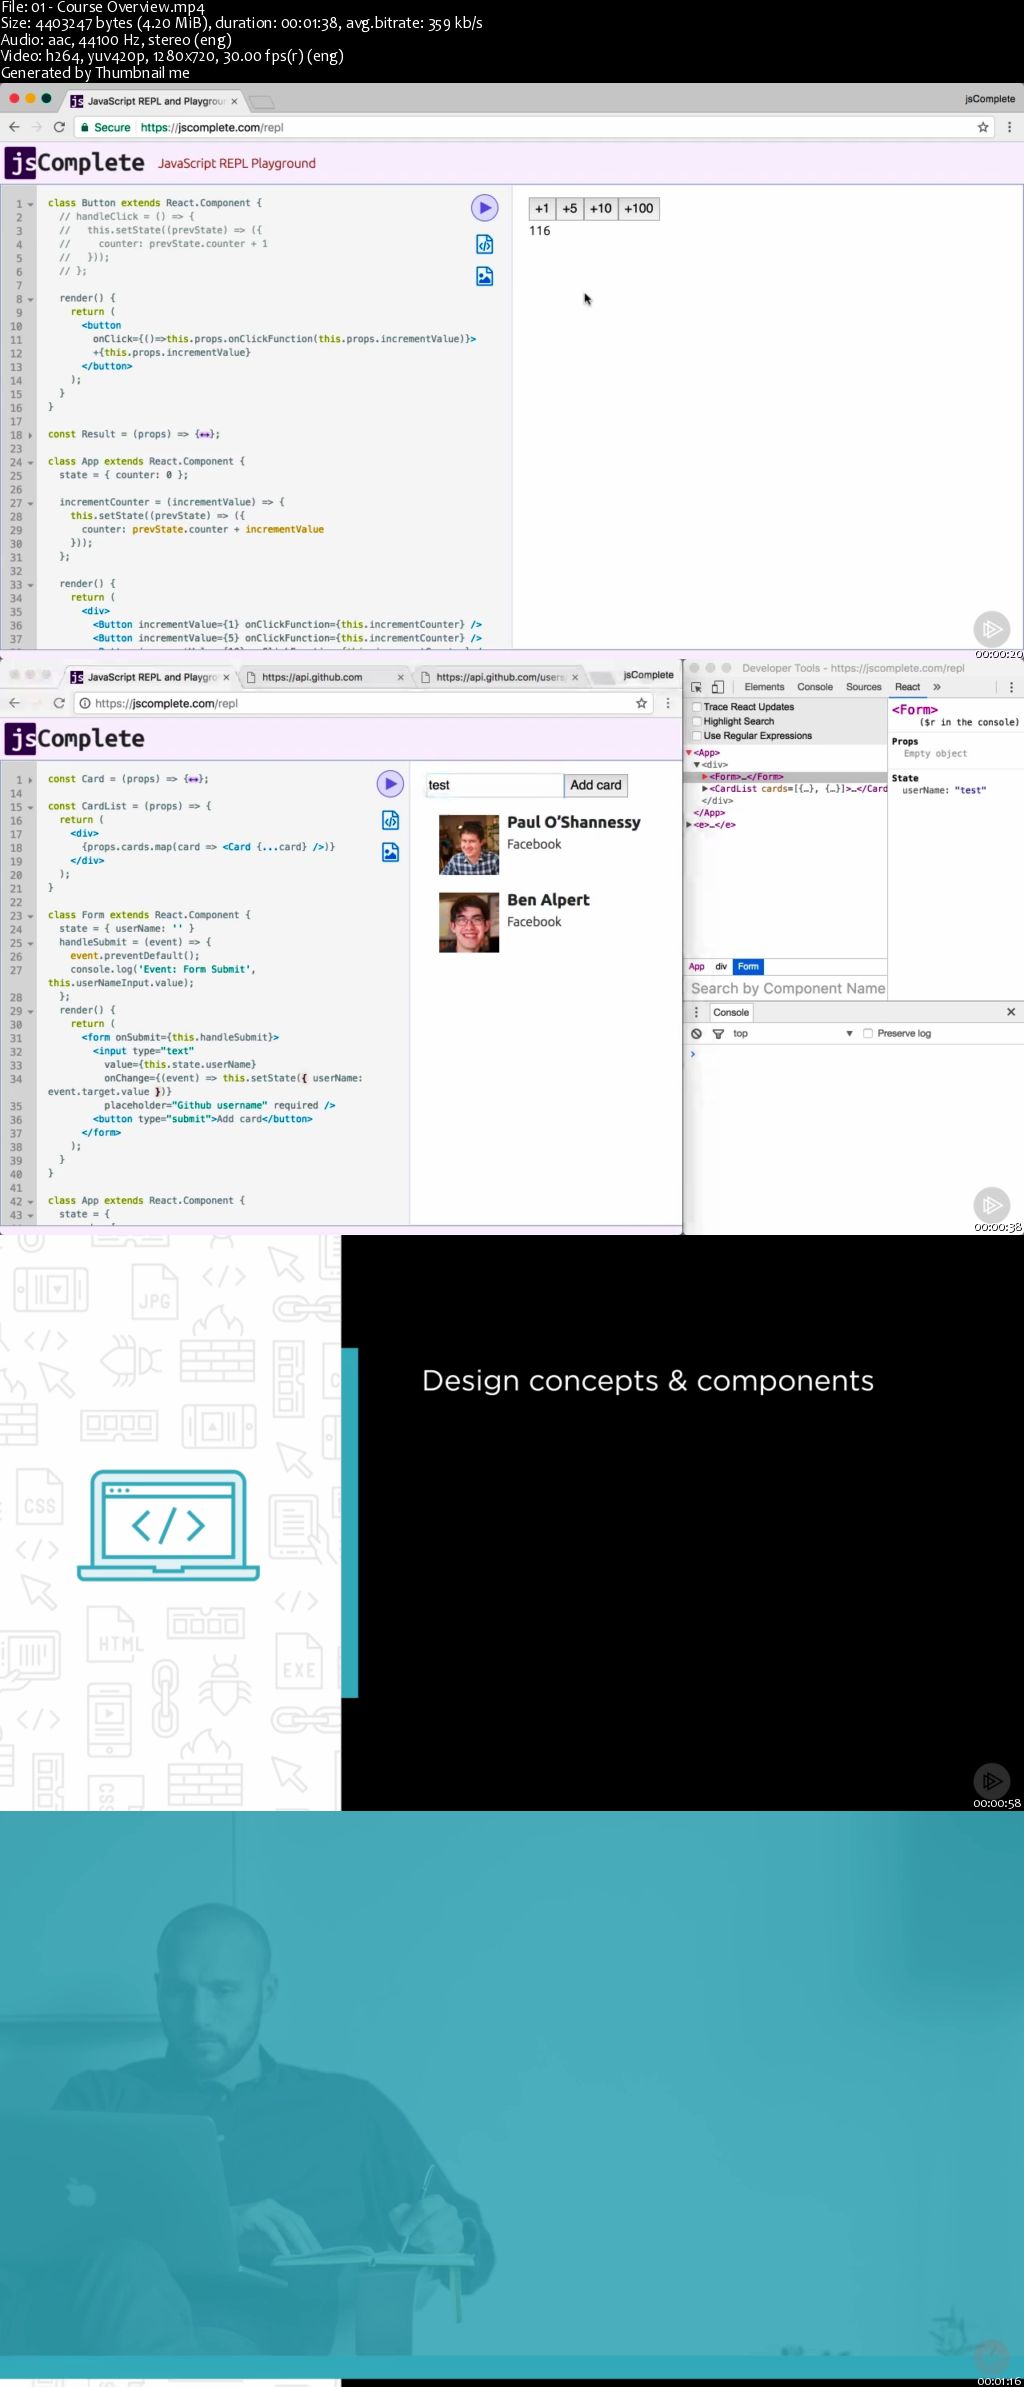Screen dimensions: 1024x2387
Task: Clear the console with the ban icon
Action: tap(697, 1033)
